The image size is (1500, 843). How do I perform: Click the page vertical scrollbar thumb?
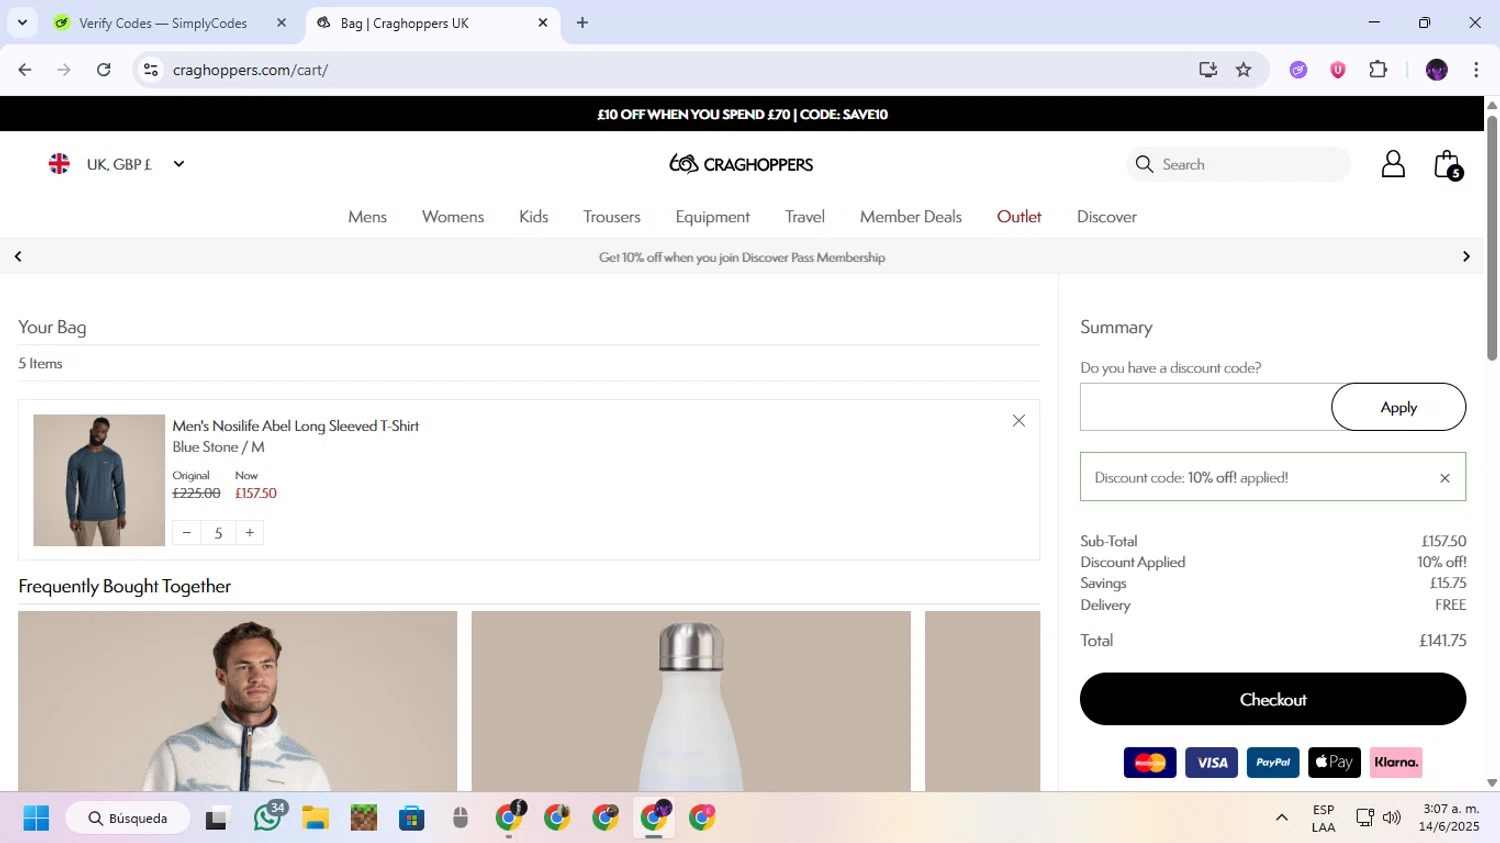(1492, 238)
